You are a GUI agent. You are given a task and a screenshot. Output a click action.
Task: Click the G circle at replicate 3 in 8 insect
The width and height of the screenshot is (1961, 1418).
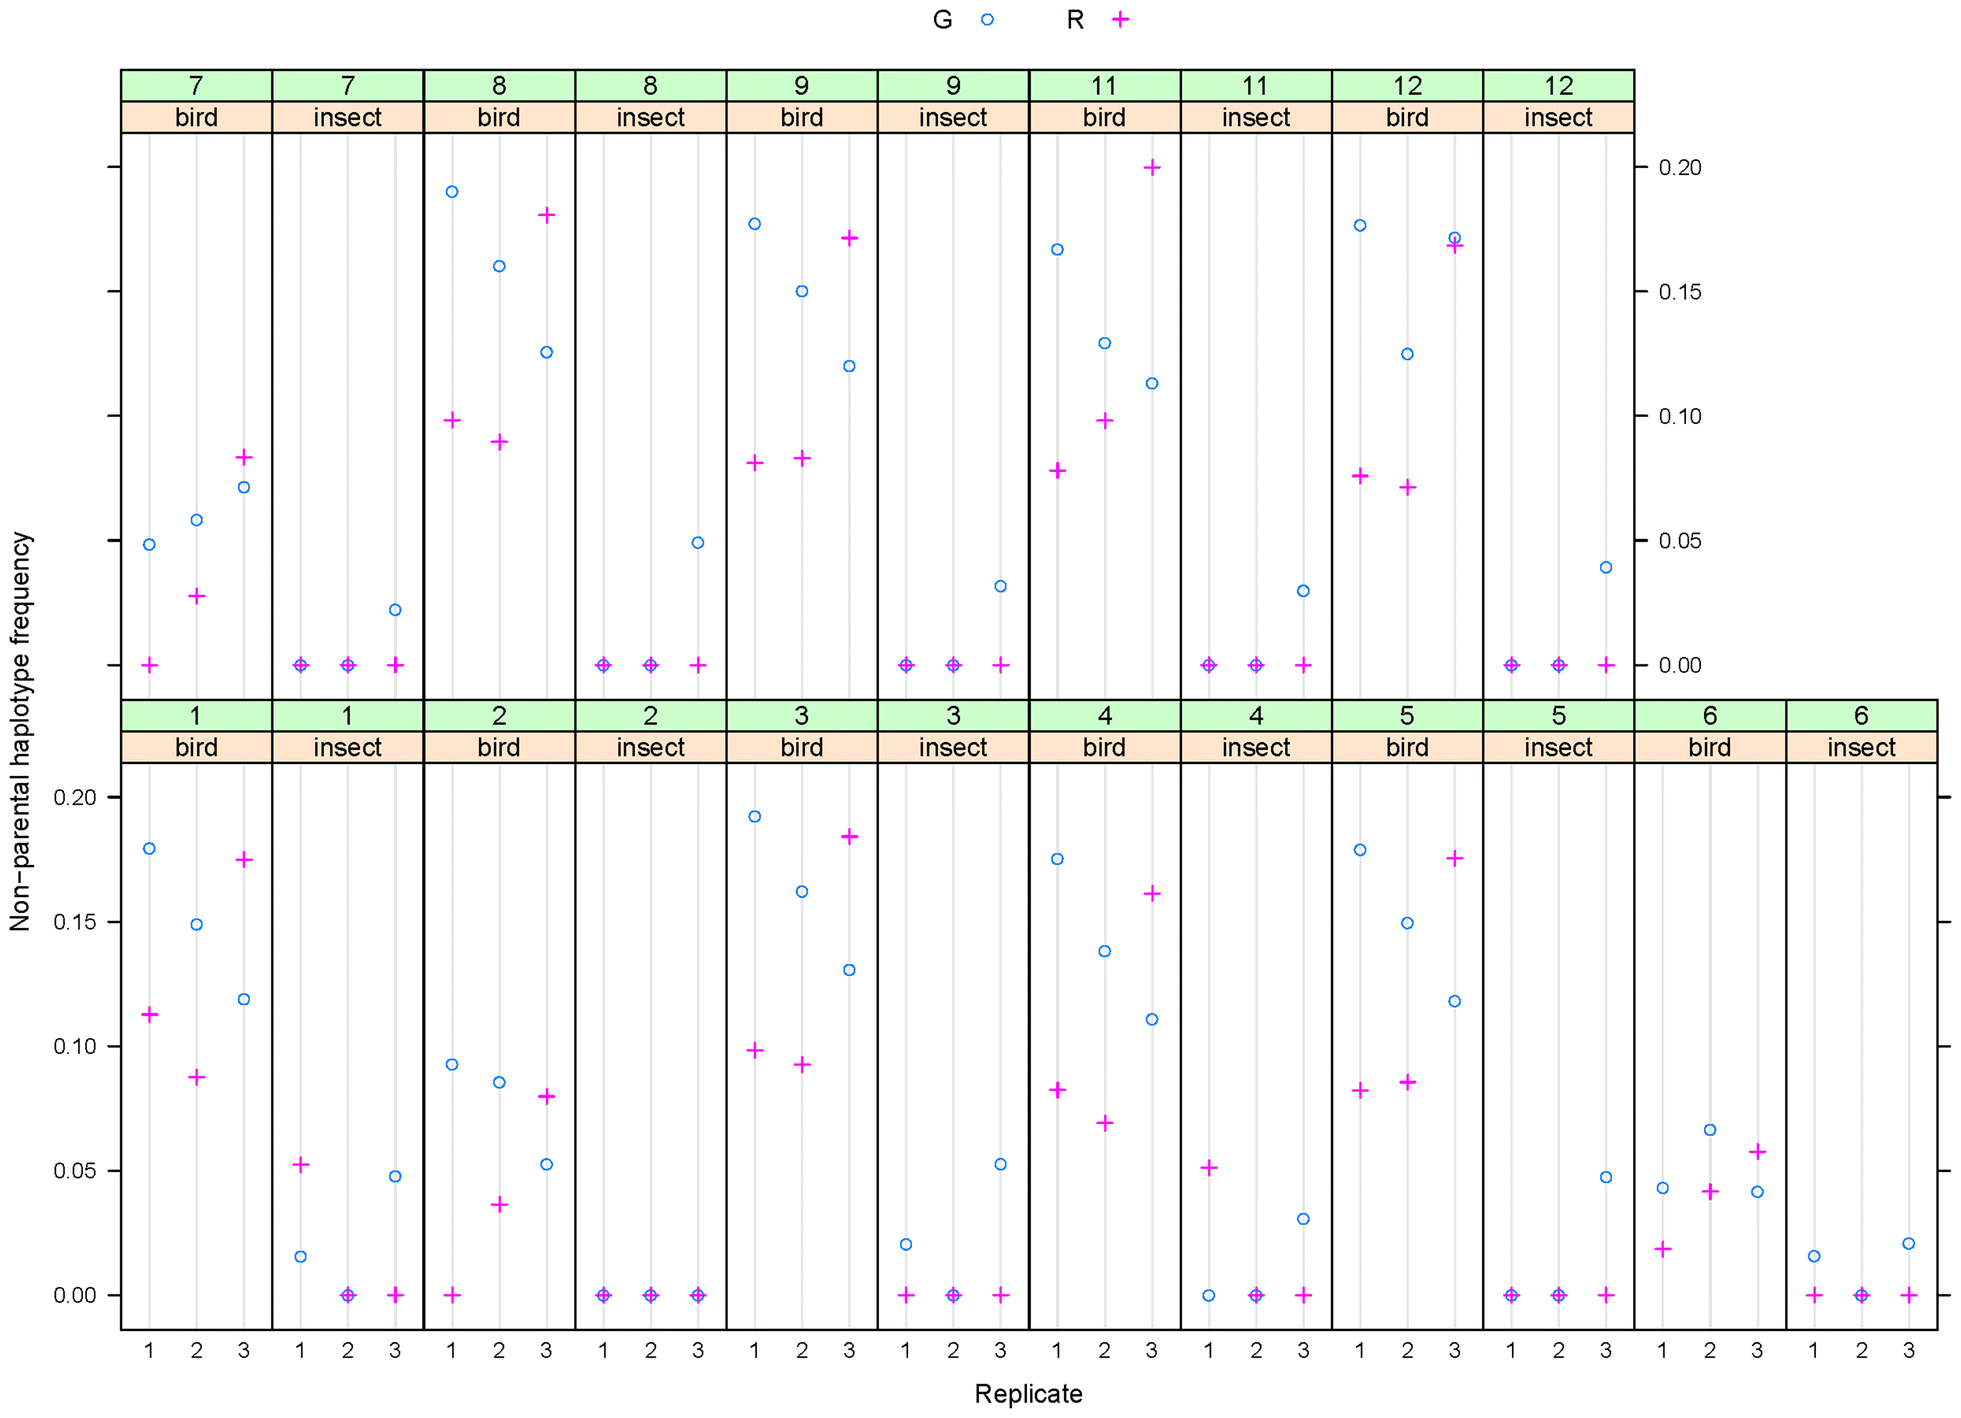pos(698,543)
